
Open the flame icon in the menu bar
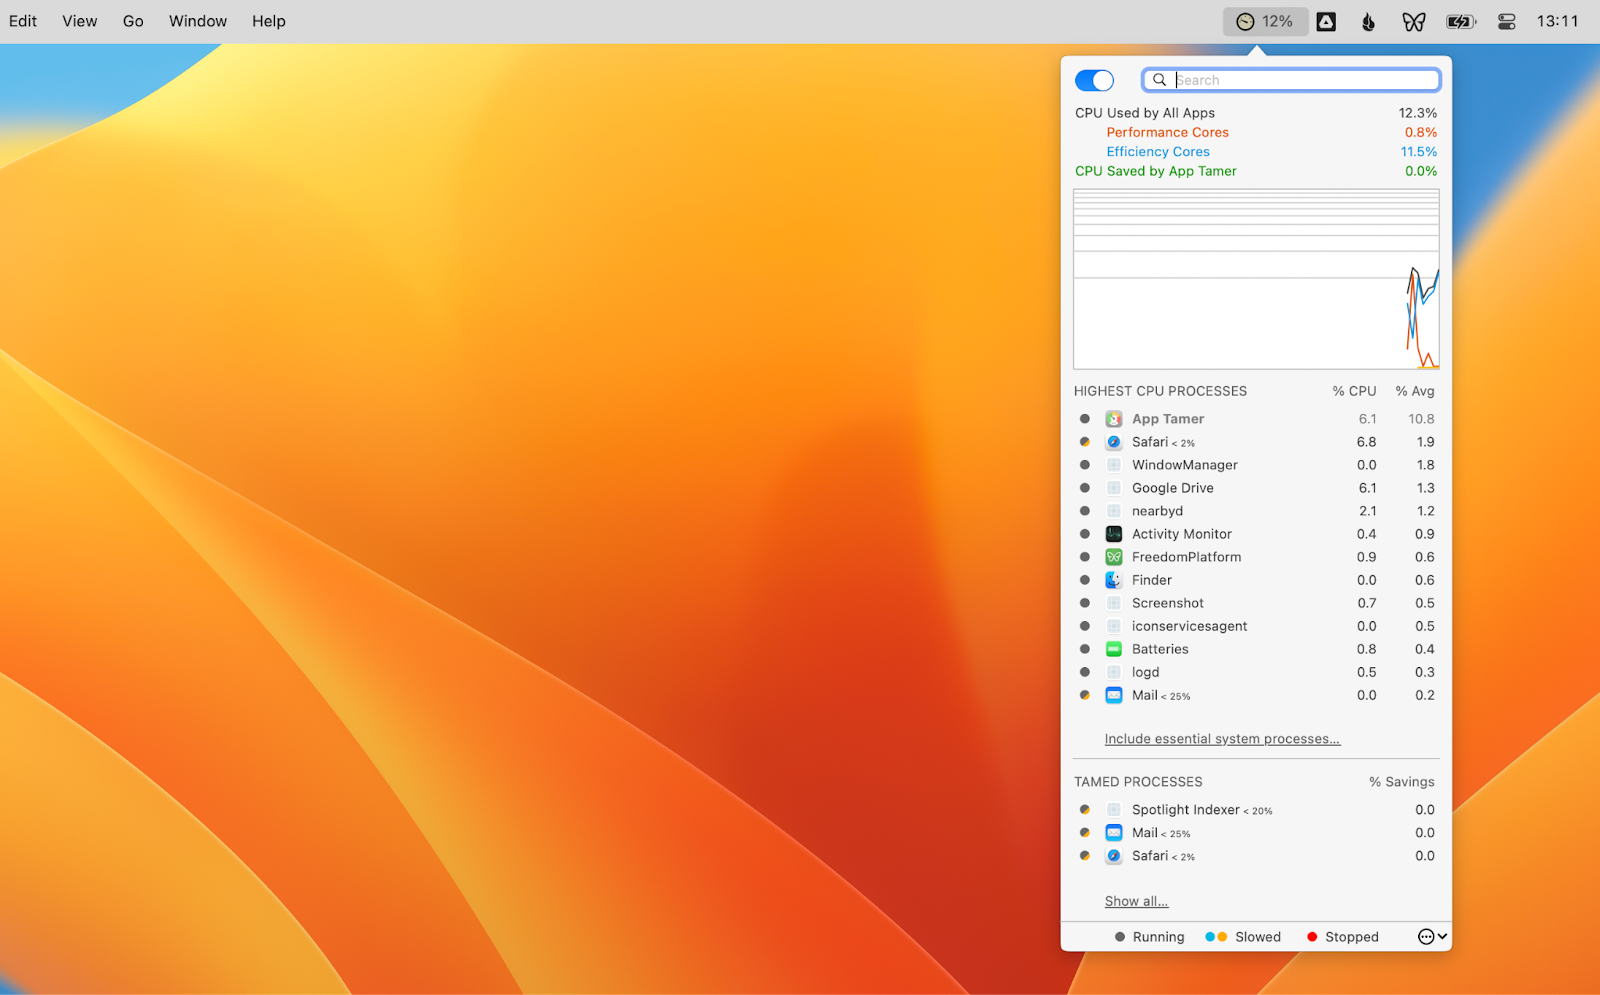1369,21
